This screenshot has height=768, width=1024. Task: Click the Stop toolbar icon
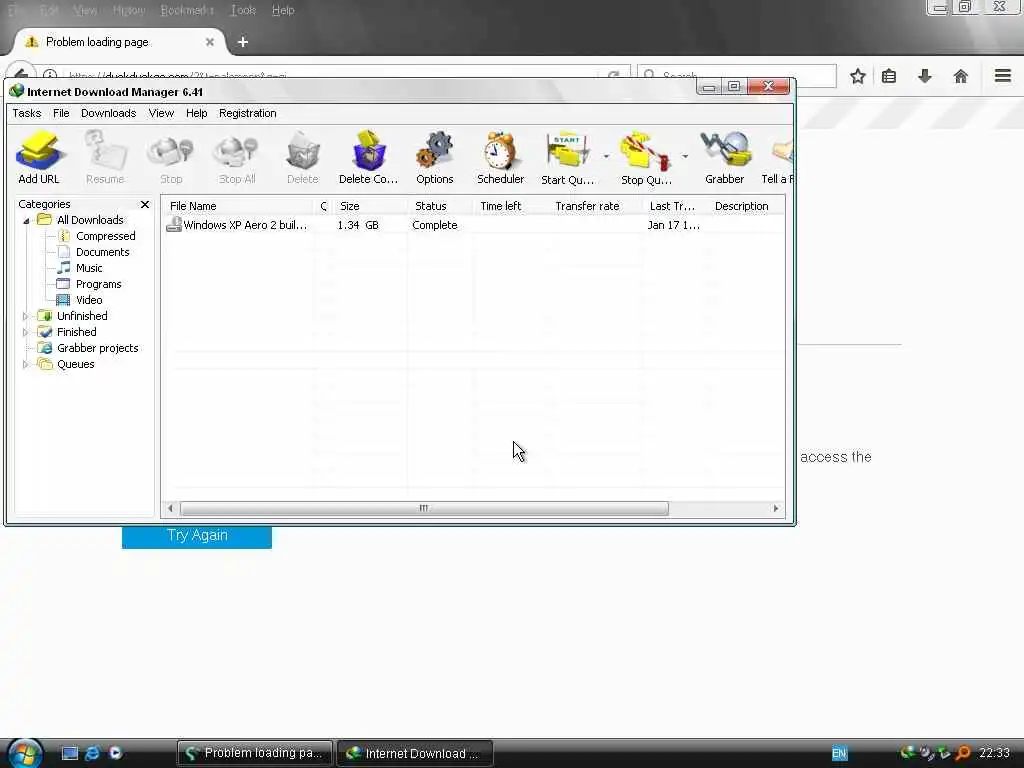171,157
